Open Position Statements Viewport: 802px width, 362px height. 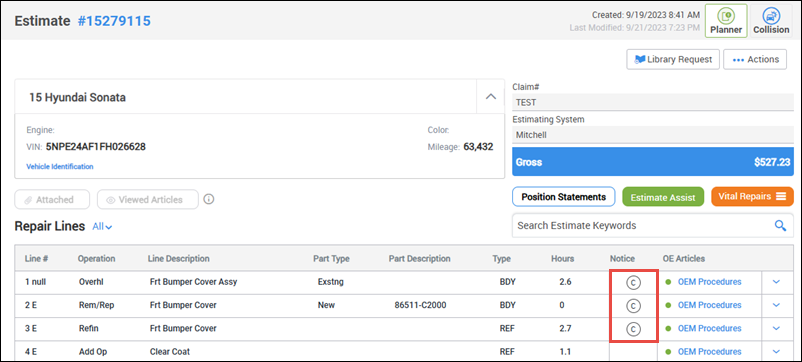[x=564, y=197]
